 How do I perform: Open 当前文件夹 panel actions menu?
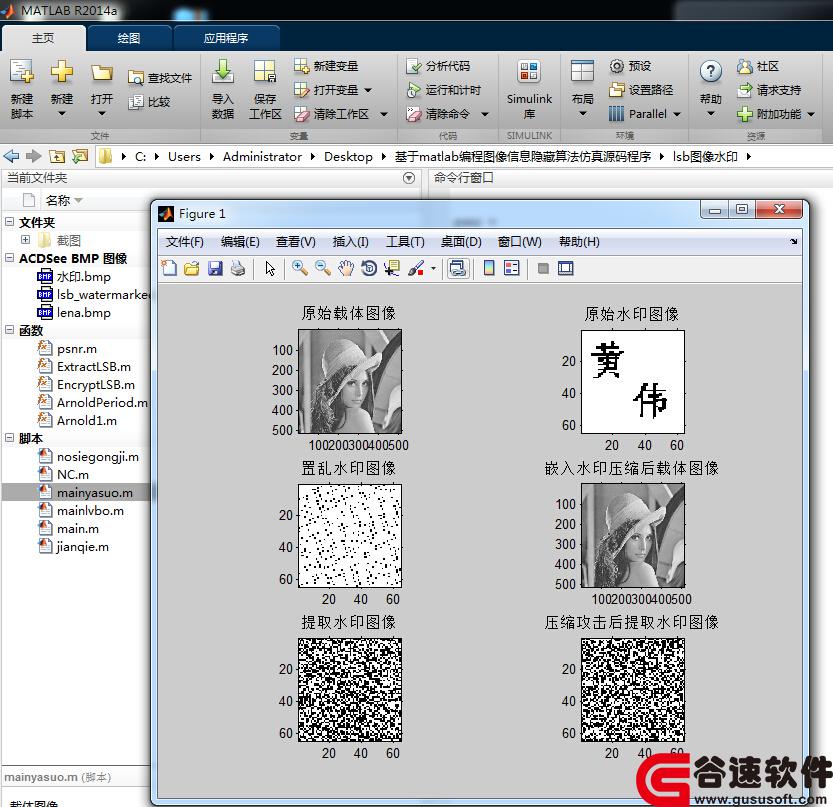[409, 178]
